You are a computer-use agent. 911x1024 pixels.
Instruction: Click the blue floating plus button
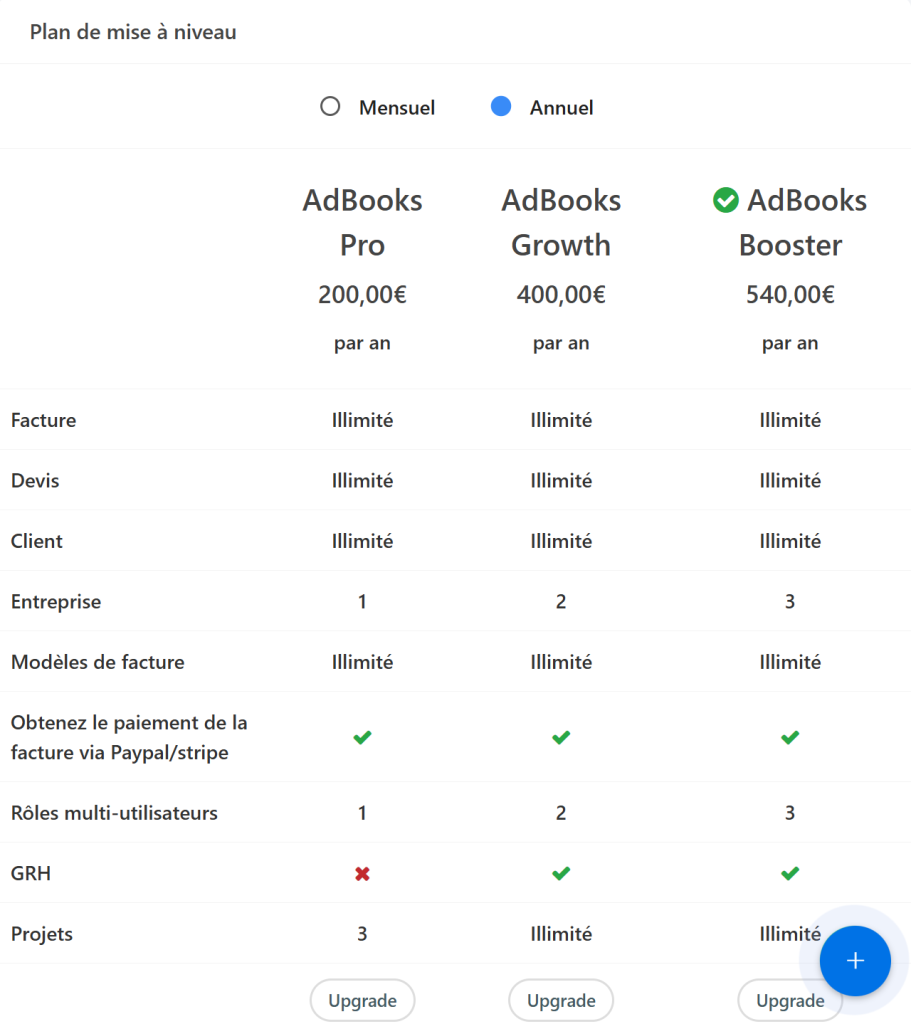point(855,961)
